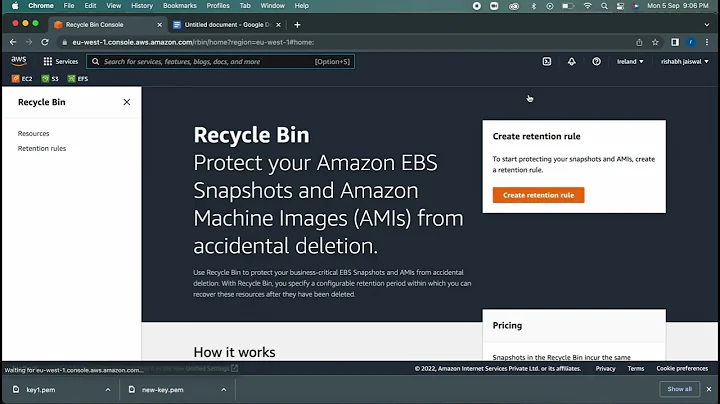Open the Apple menu
The width and height of the screenshot is (720, 404).
click(15, 6)
